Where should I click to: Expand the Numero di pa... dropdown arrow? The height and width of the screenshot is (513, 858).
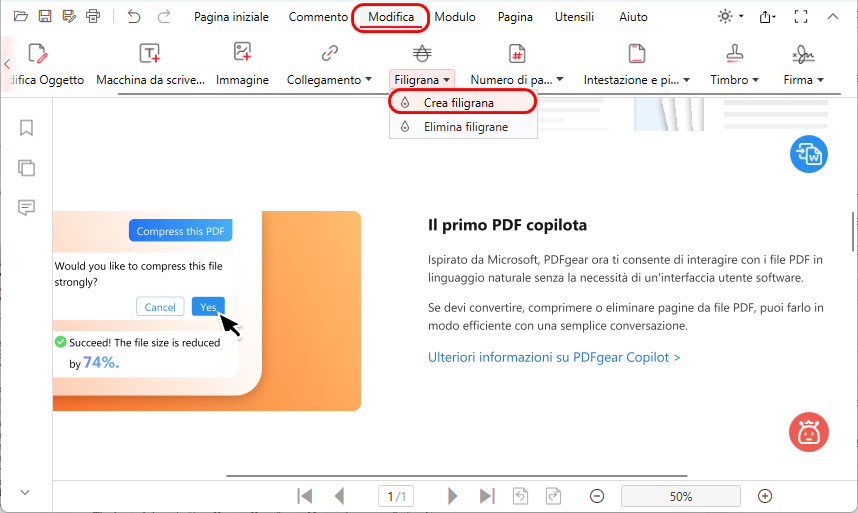[560, 79]
